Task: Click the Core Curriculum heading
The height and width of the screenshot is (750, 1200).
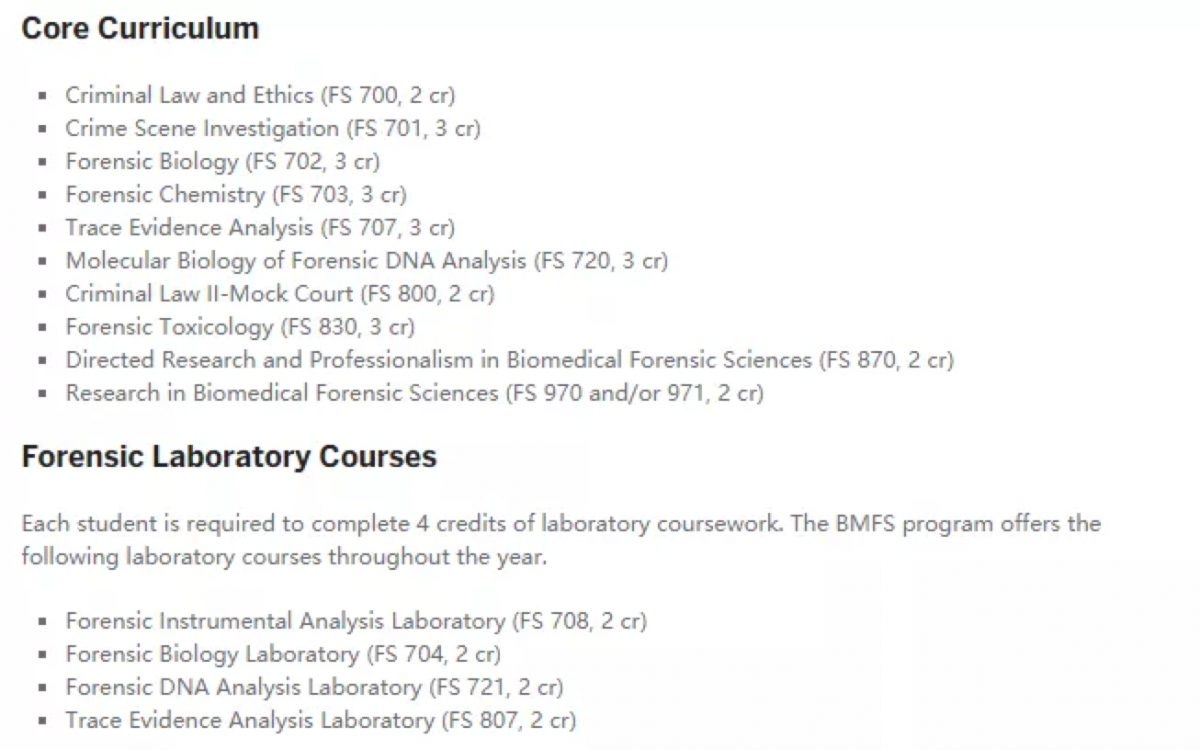Action: click(x=140, y=28)
